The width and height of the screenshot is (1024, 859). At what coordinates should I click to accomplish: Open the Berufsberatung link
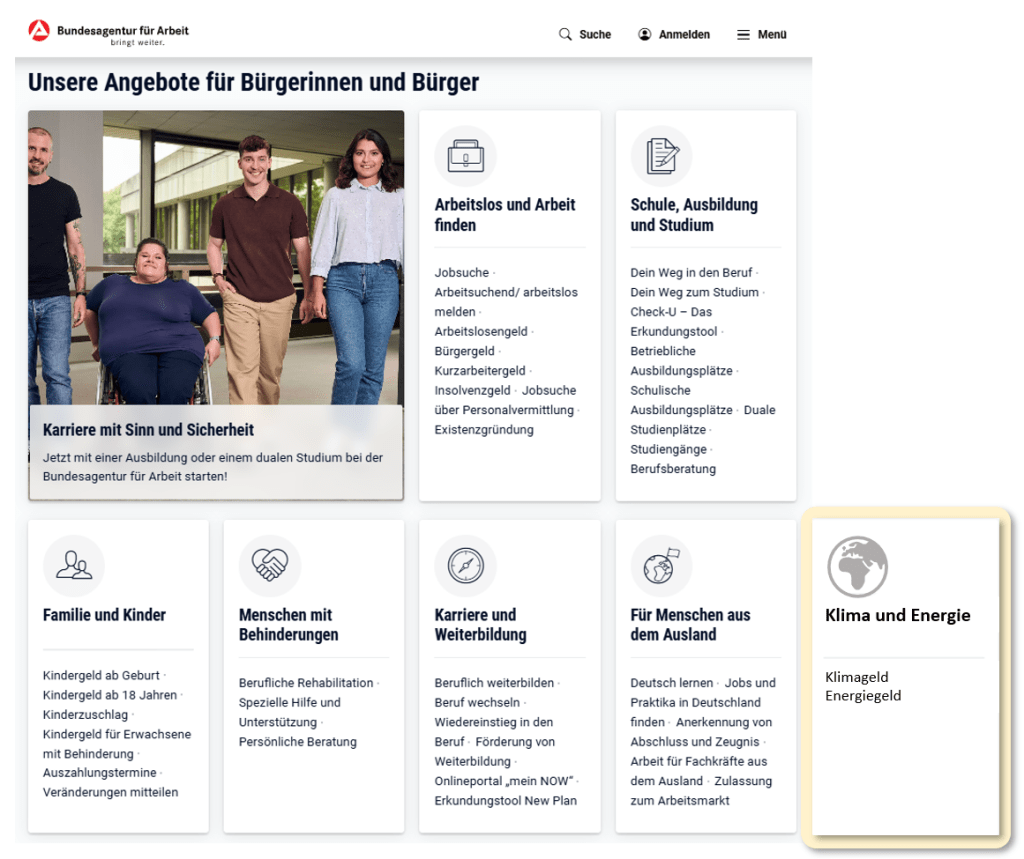pos(672,469)
